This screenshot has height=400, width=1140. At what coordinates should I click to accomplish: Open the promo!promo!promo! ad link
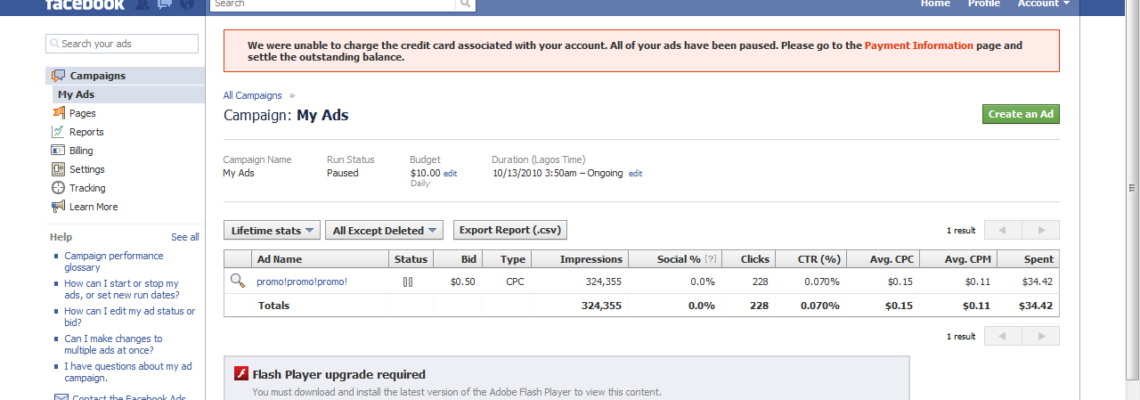pos(302,282)
